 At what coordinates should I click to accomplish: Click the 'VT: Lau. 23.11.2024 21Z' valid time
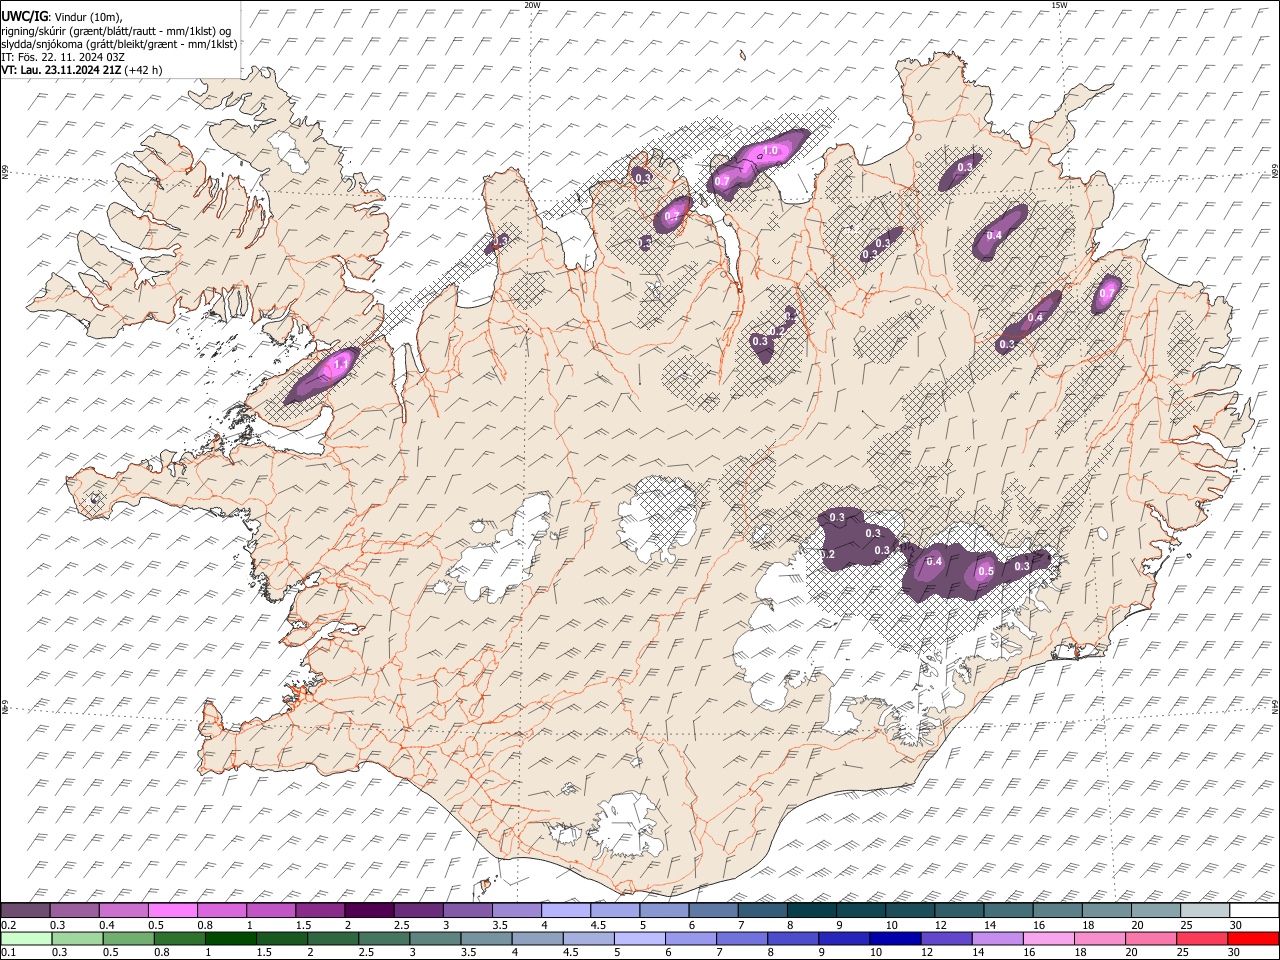tap(62, 69)
